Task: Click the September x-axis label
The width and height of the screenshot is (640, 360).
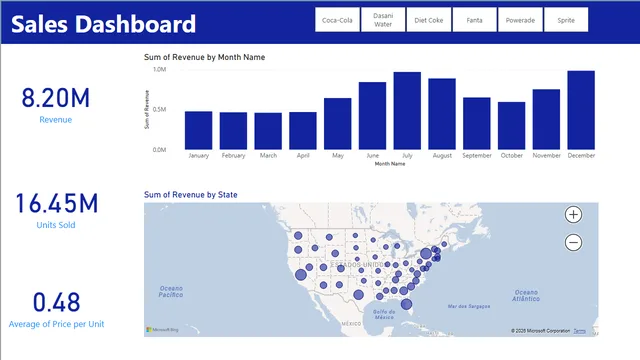Action: click(x=477, y=156)
